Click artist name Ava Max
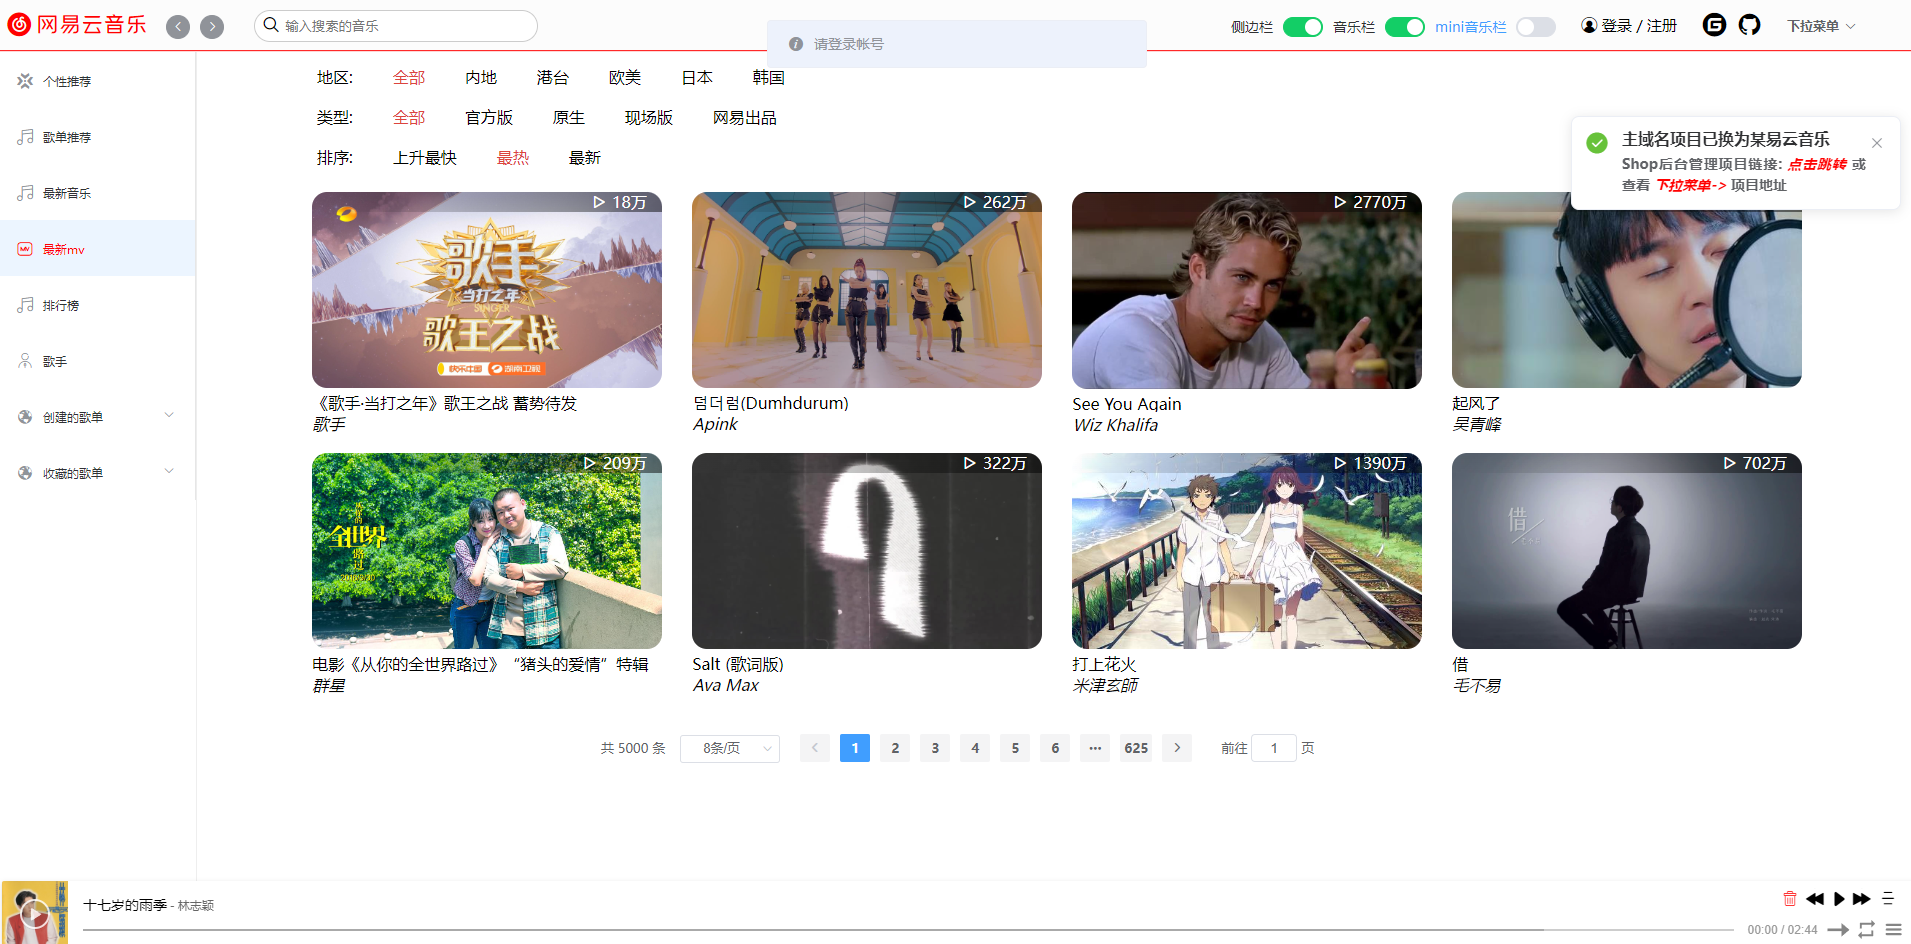This screenshot has height=944, width=1911. pyautogui.click(x=726, y=686)
